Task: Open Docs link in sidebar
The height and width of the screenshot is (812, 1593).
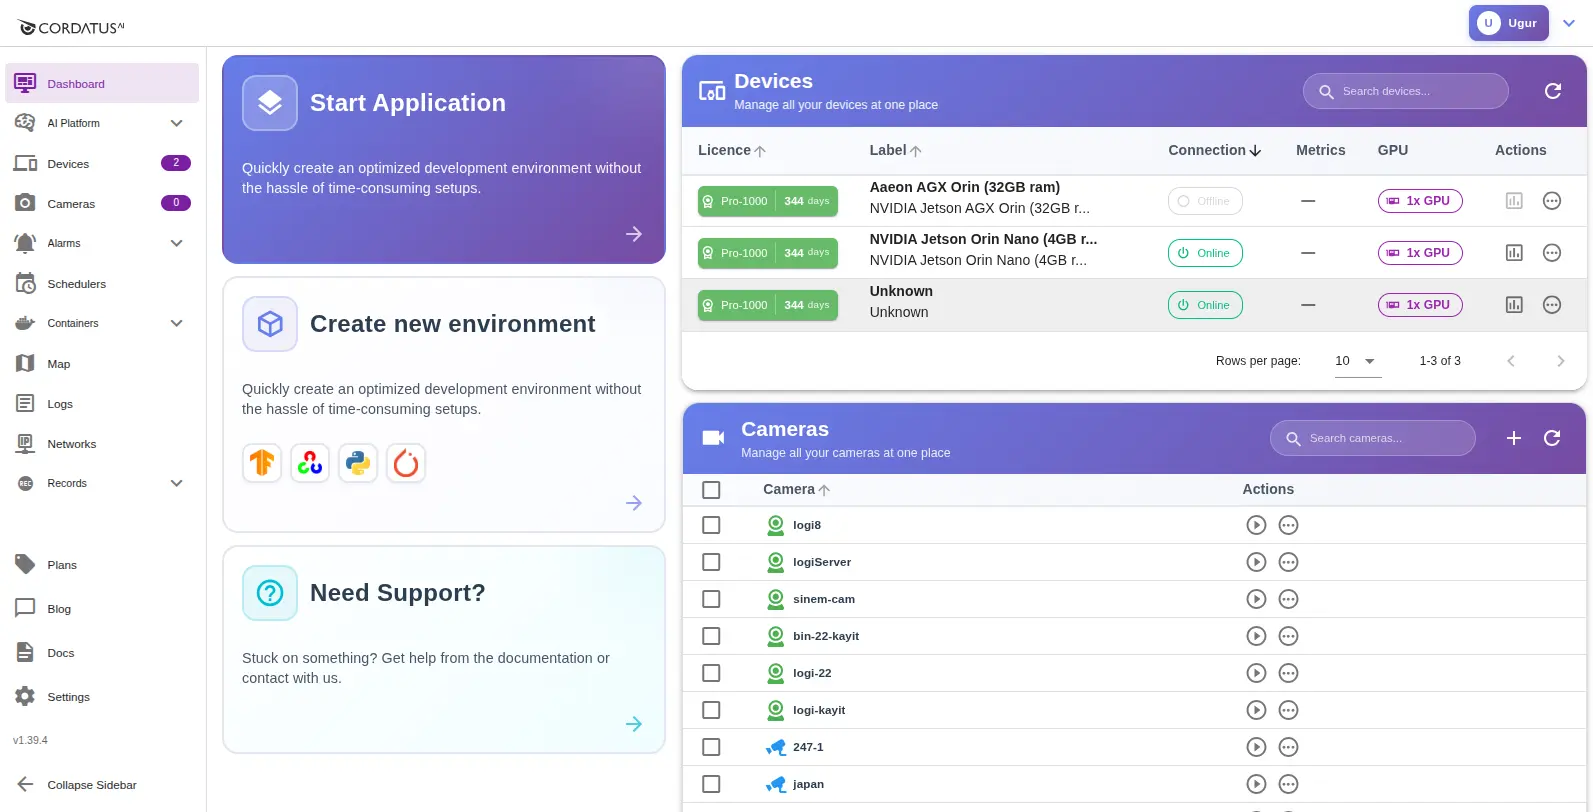Action: 102,653
